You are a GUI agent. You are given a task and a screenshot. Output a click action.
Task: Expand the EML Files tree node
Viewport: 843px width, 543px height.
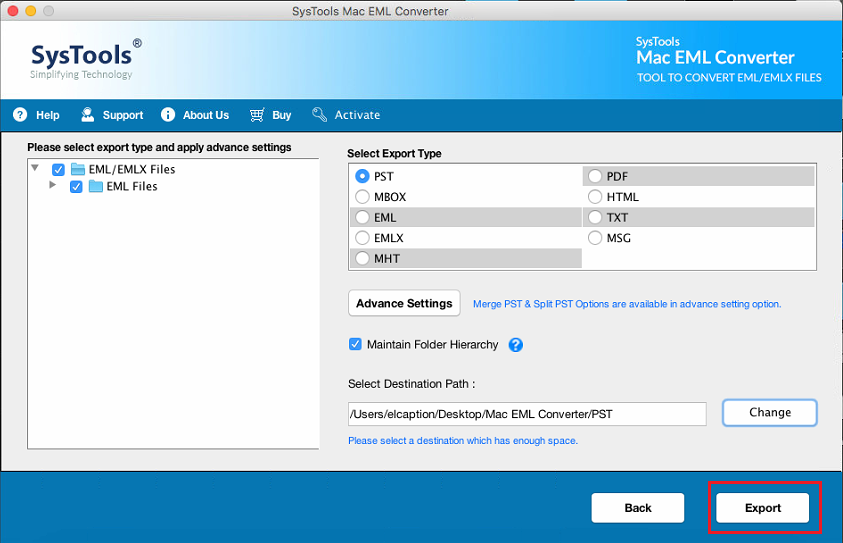53,185
